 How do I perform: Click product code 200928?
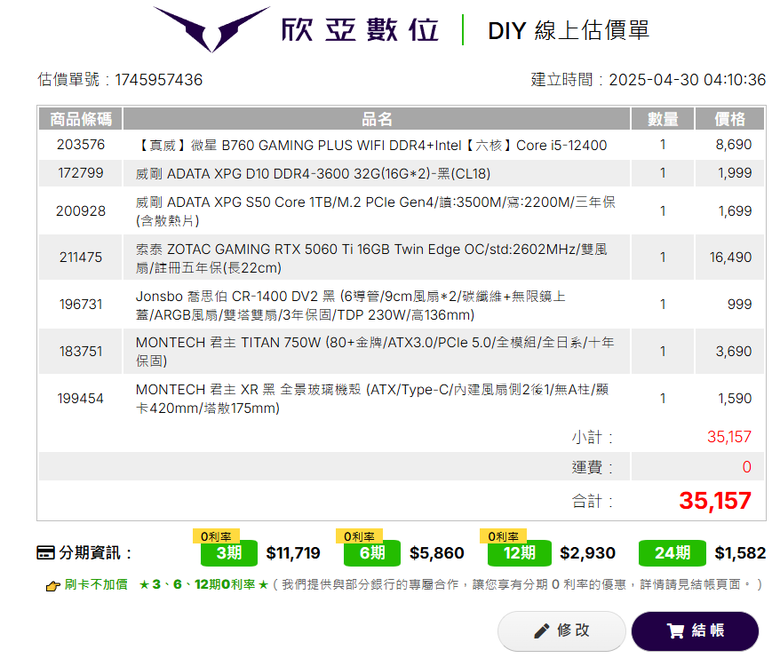[81, 211]
